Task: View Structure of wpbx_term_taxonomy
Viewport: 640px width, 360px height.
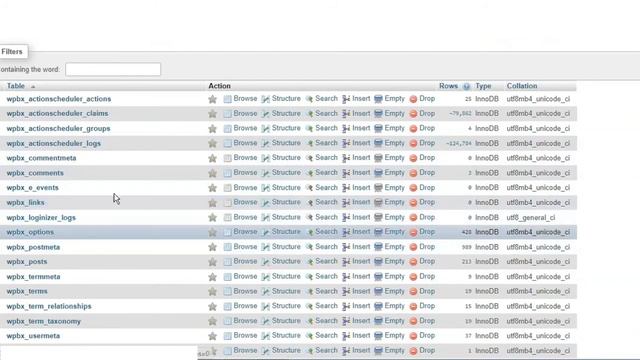Action: [x=286, y=321]
